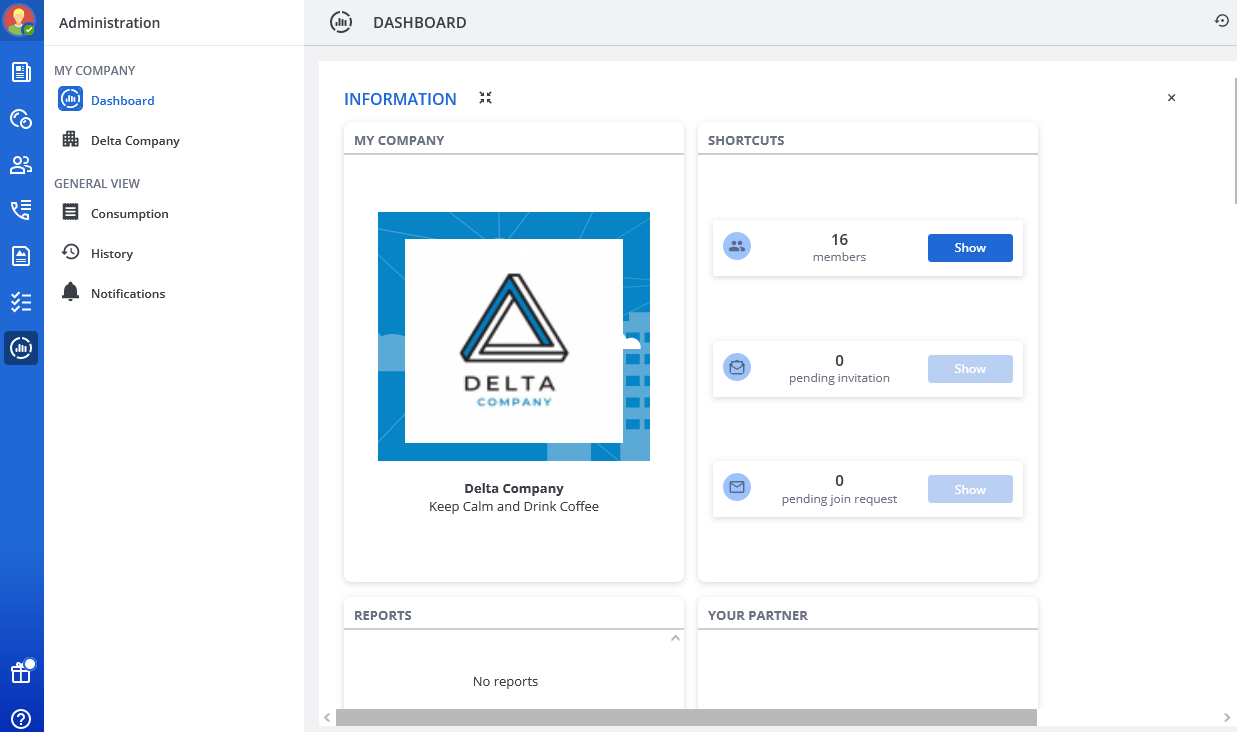This screenshot has height=732, width=1237.
Task: Go to Consumption view
Action: click(129, 214)
